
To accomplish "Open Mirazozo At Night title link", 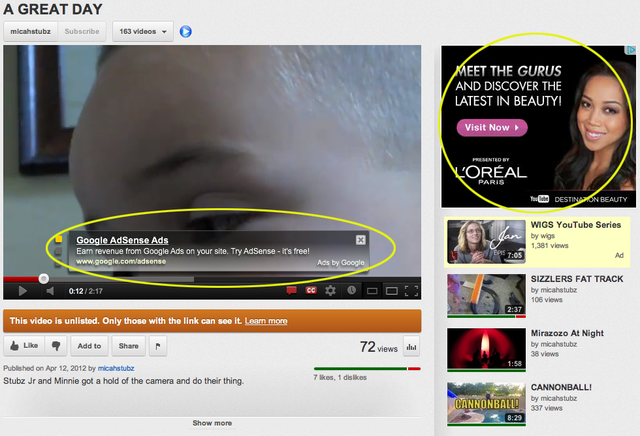I will pyautogui.click(x=567, y=333).
